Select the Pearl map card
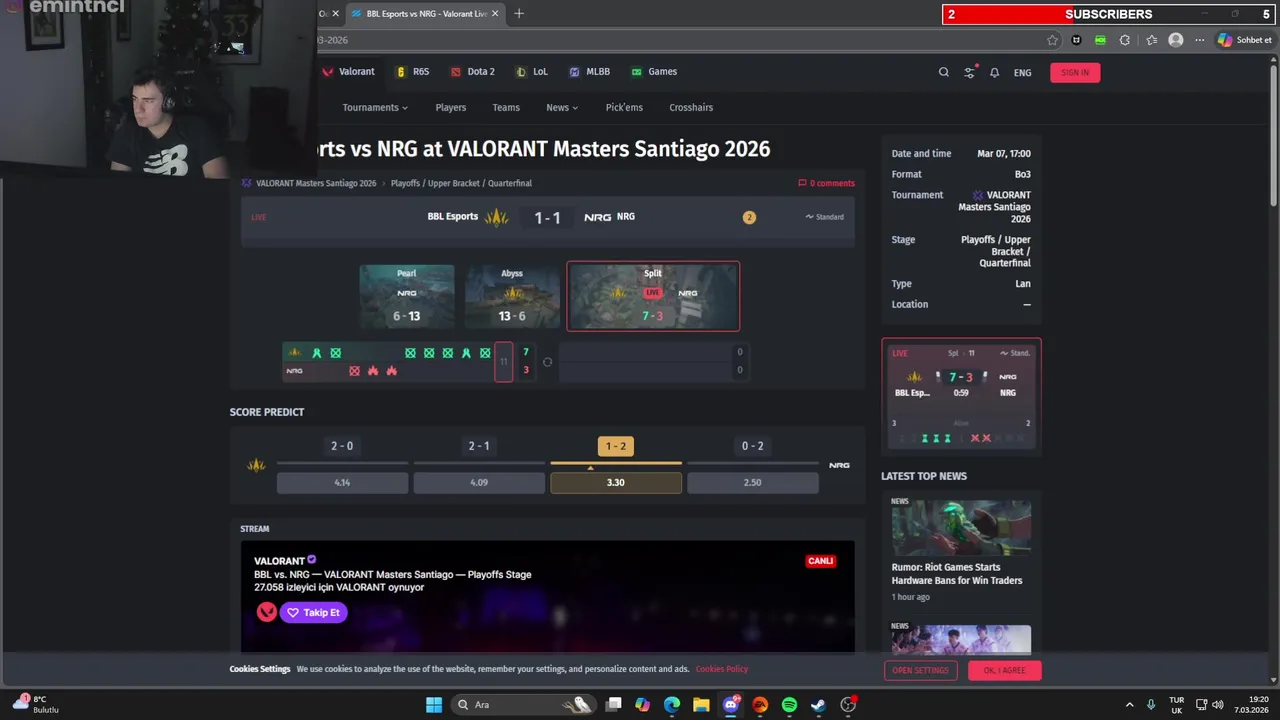 tap(407, 296)
